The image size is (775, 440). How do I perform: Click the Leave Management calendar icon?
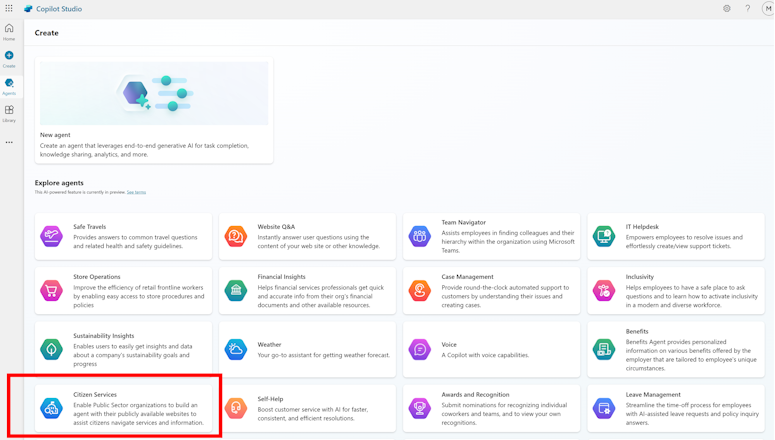(x=604, y=408)
